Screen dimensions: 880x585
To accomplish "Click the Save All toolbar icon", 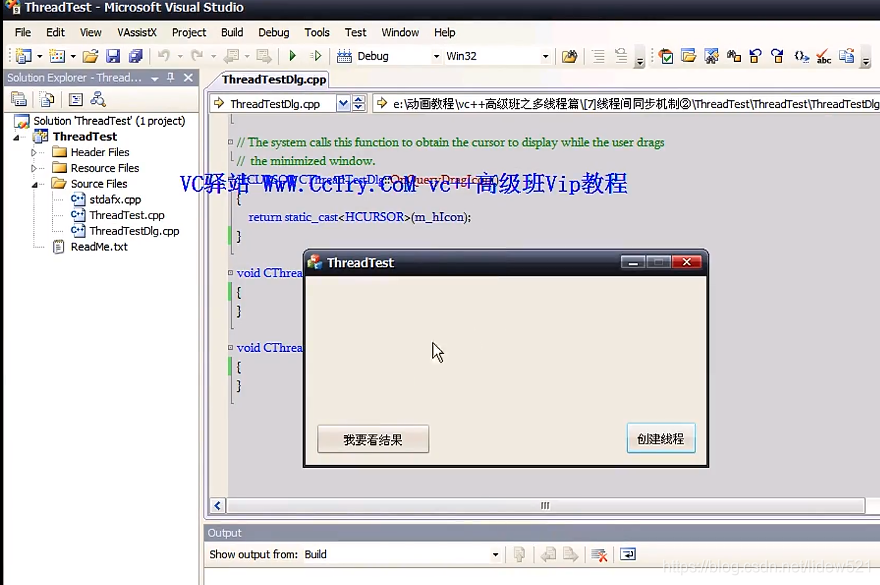I will [x=135, y=56].
